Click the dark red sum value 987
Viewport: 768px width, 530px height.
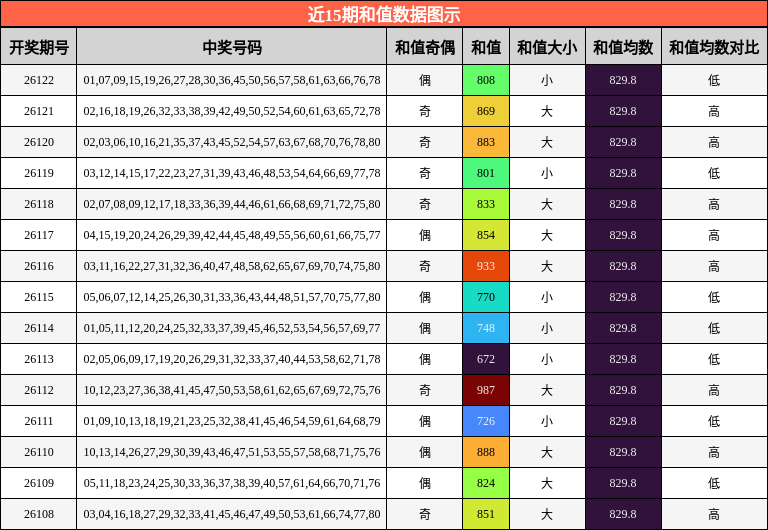[x=486, y=390]
